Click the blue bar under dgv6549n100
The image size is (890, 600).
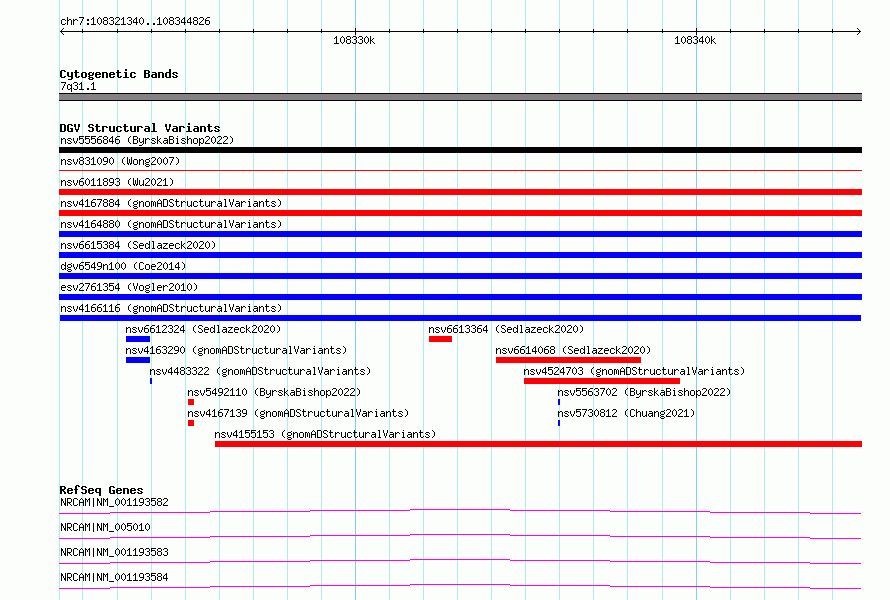point(460,276)
